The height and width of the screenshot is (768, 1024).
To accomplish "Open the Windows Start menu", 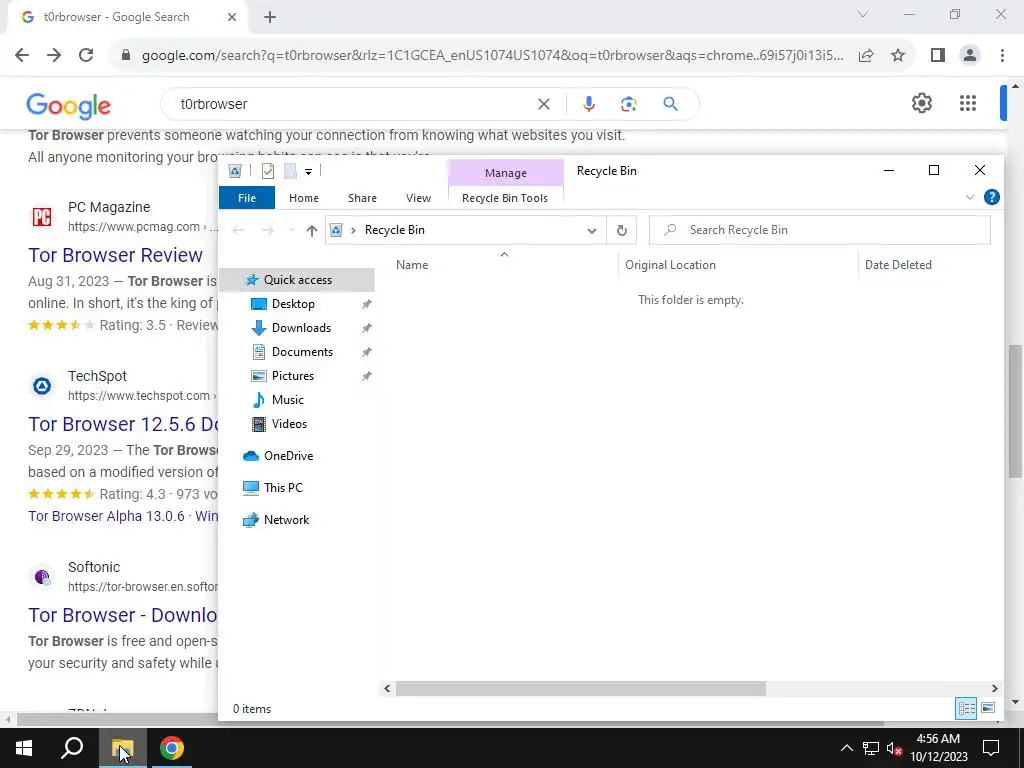I will coord(24,748).
